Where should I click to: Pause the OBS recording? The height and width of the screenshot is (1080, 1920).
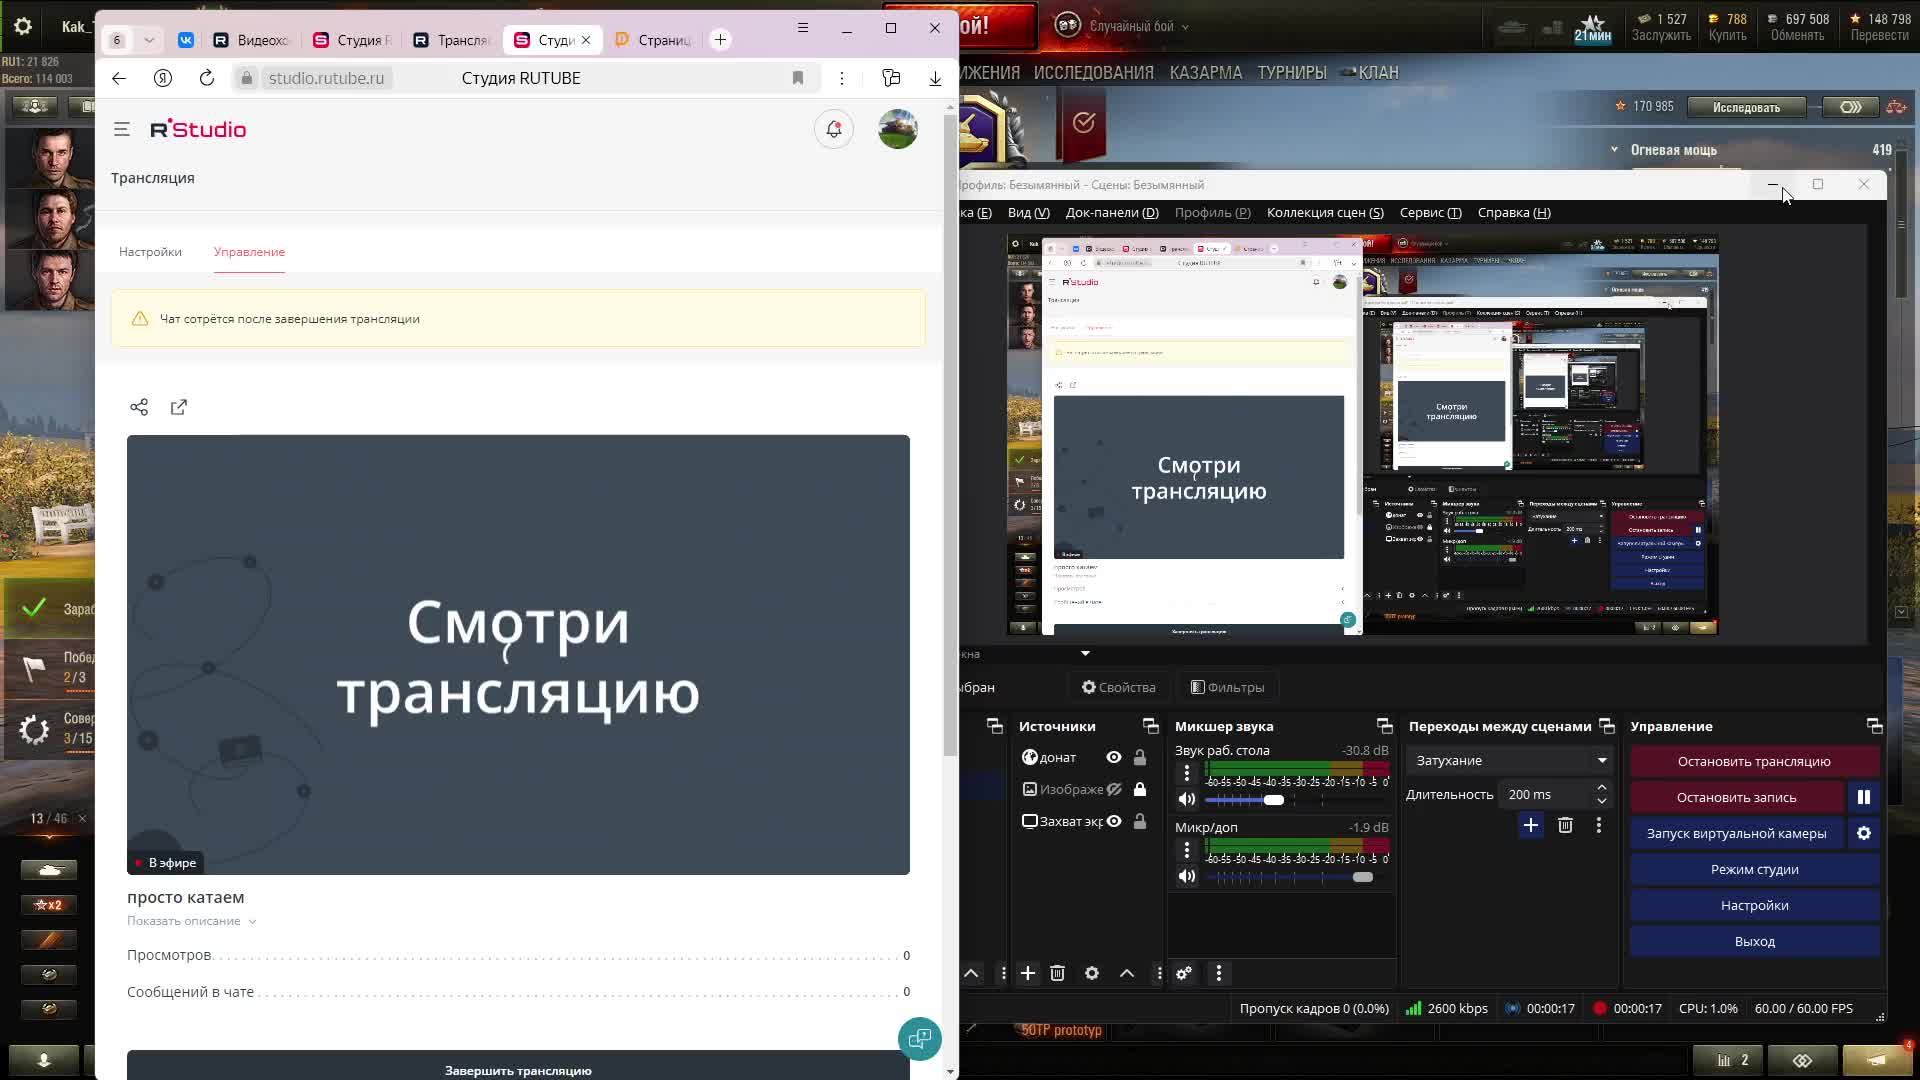1864,797
